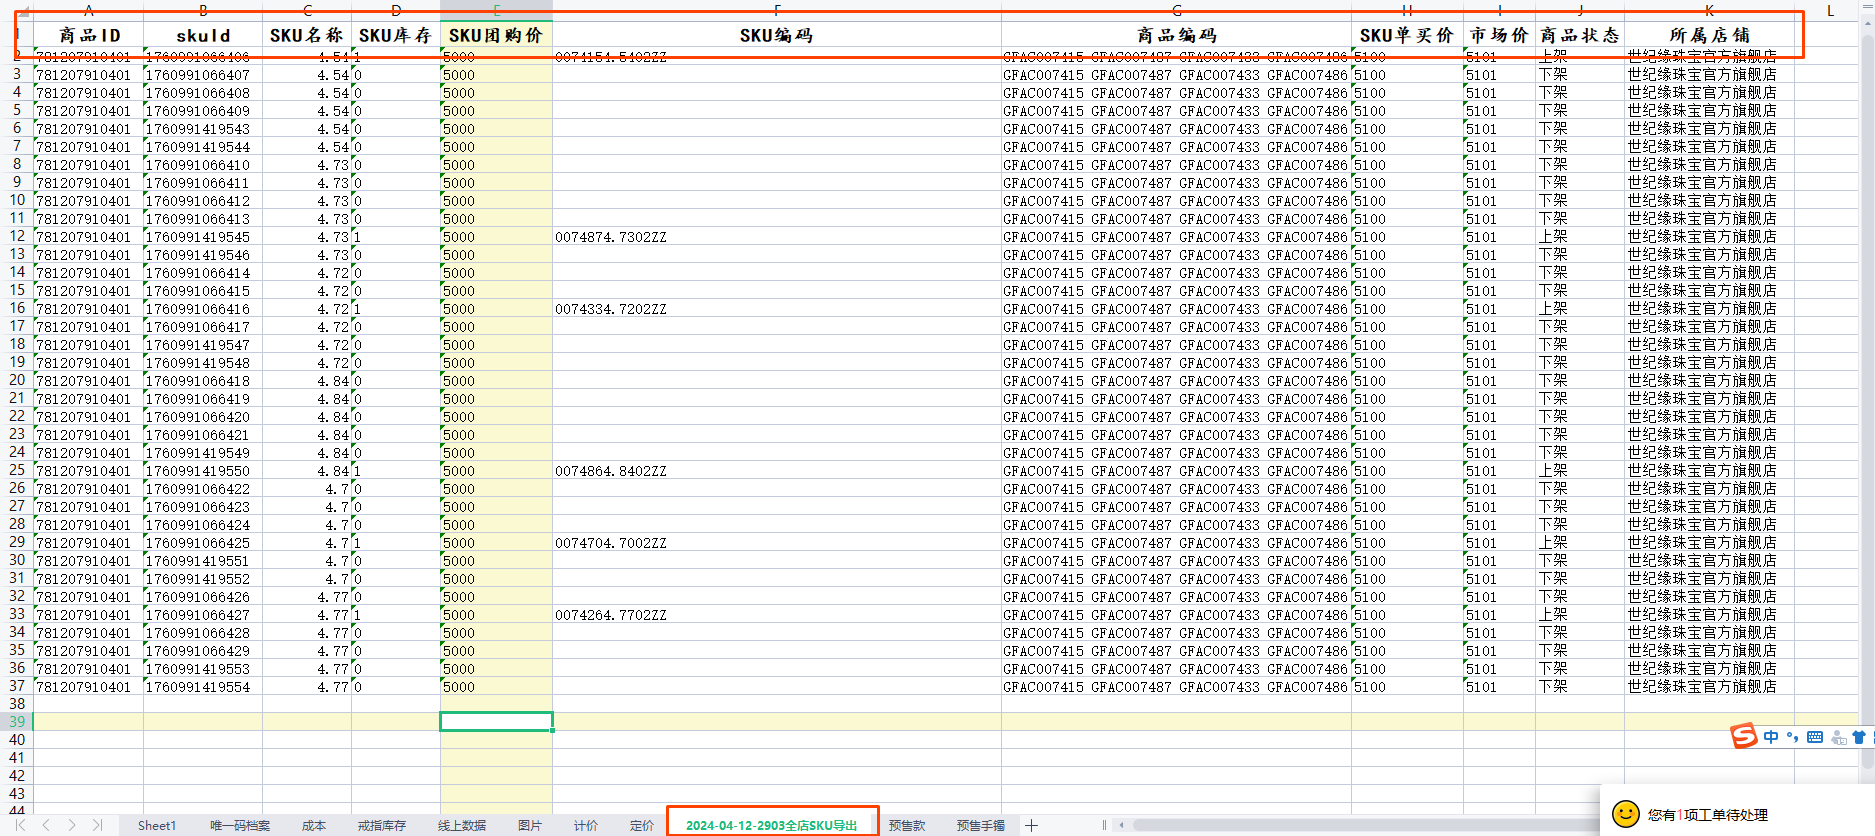Image resolution: width=1875 pixels, height=836 pixels.
Task: Open Sogou skin (shirt) icon
Action: [x=1858, y=737]
